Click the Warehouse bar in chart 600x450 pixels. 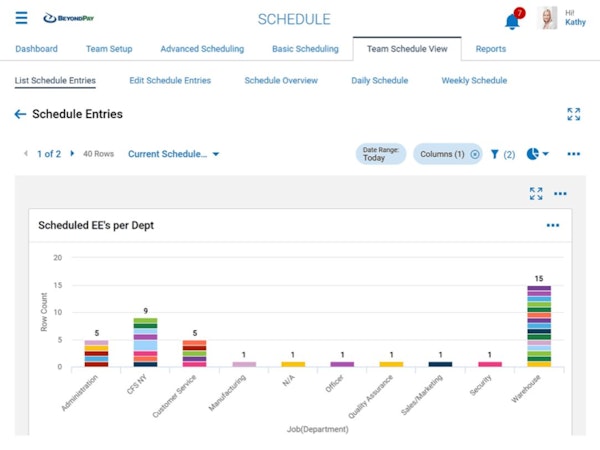pos(539,326)
